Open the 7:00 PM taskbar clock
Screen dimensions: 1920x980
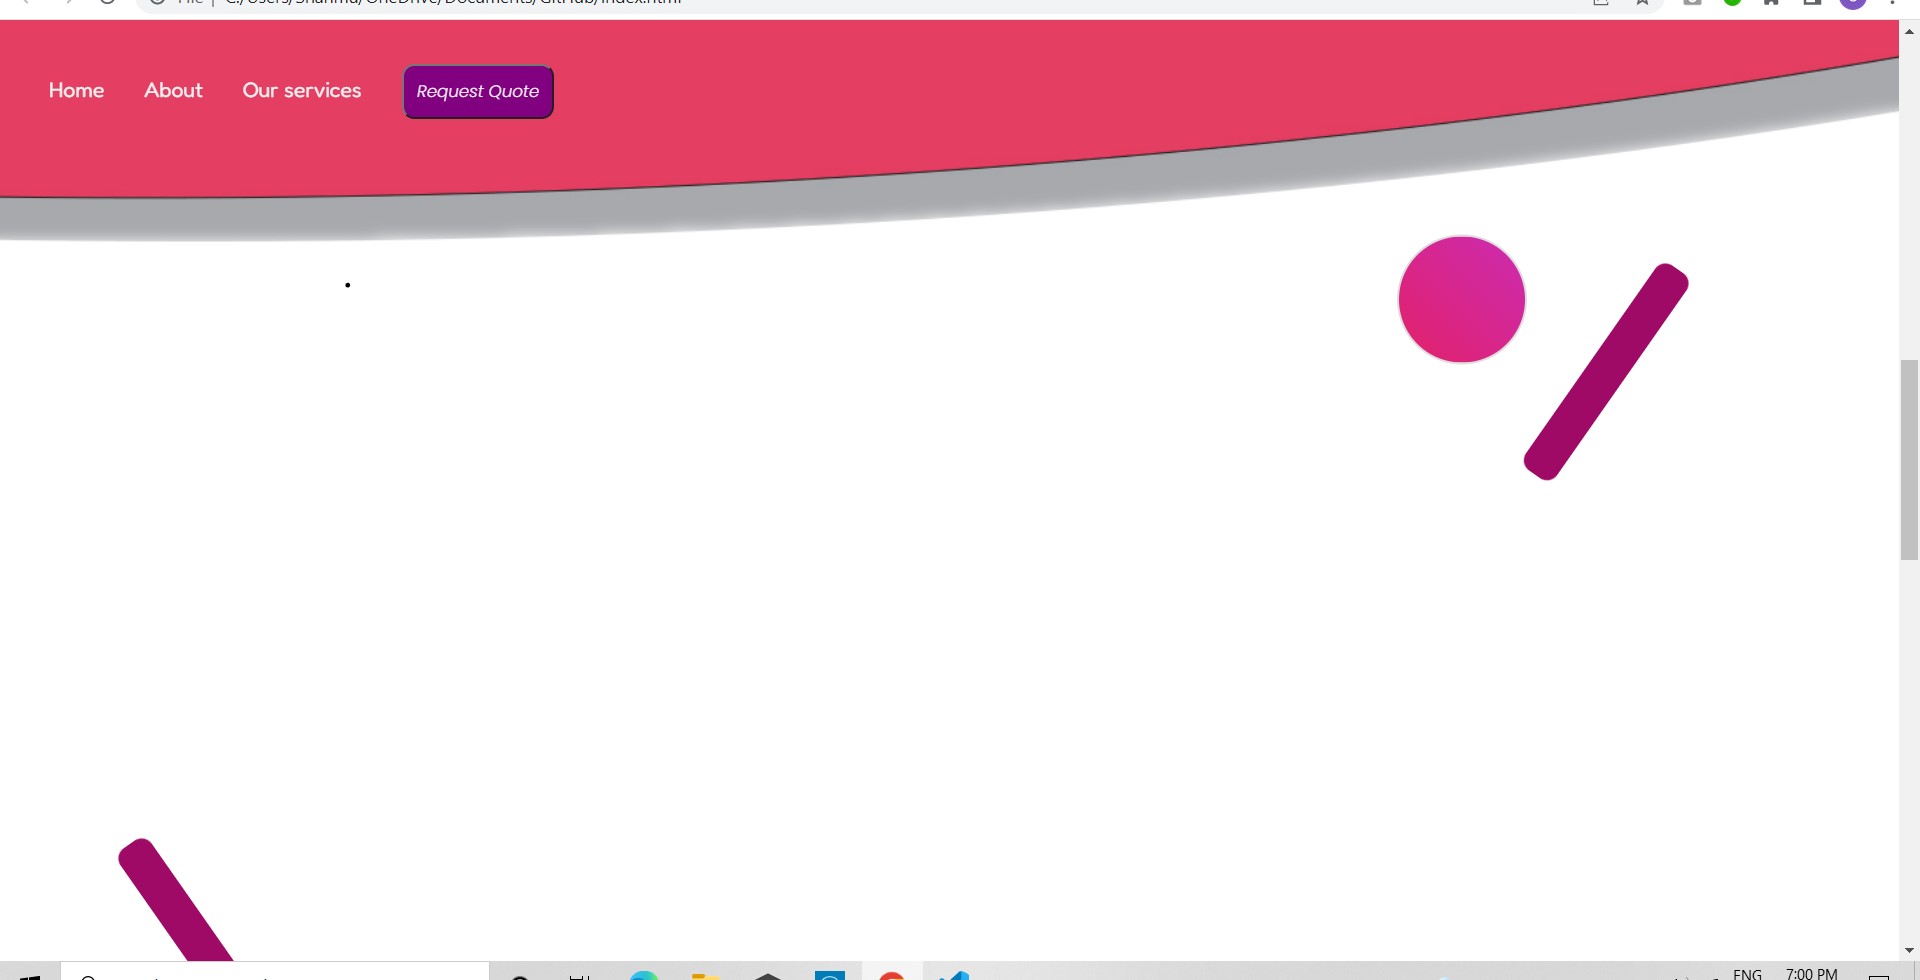tap(1811, 974)
